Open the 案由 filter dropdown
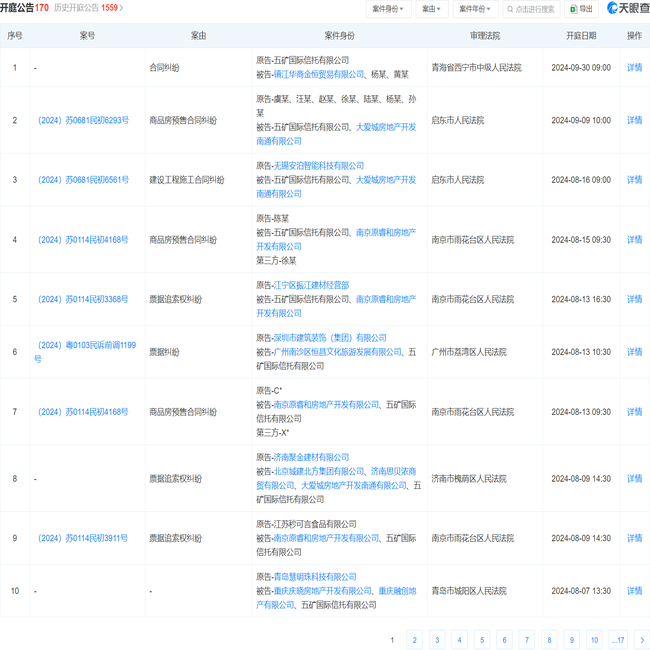 431,9
